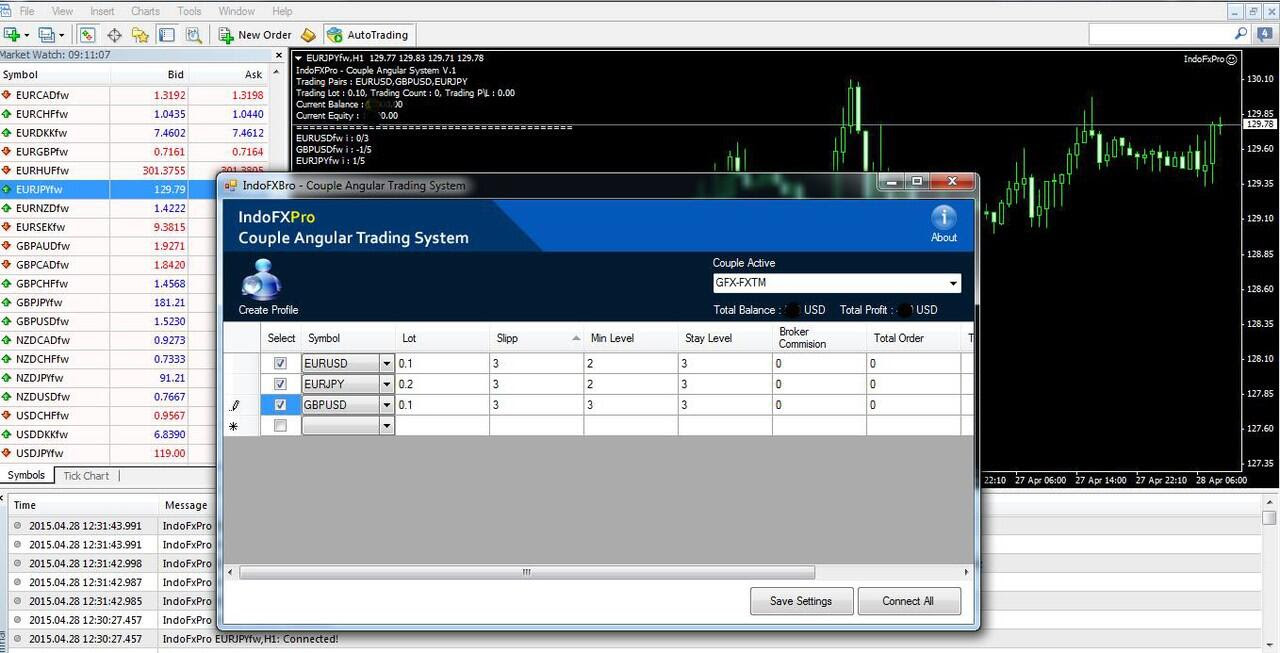Image resolution: width=1280 pixels, height=653 pixels.
Task: Select EURHUFfw row in Market Watch
Action: tap(134, 170)
